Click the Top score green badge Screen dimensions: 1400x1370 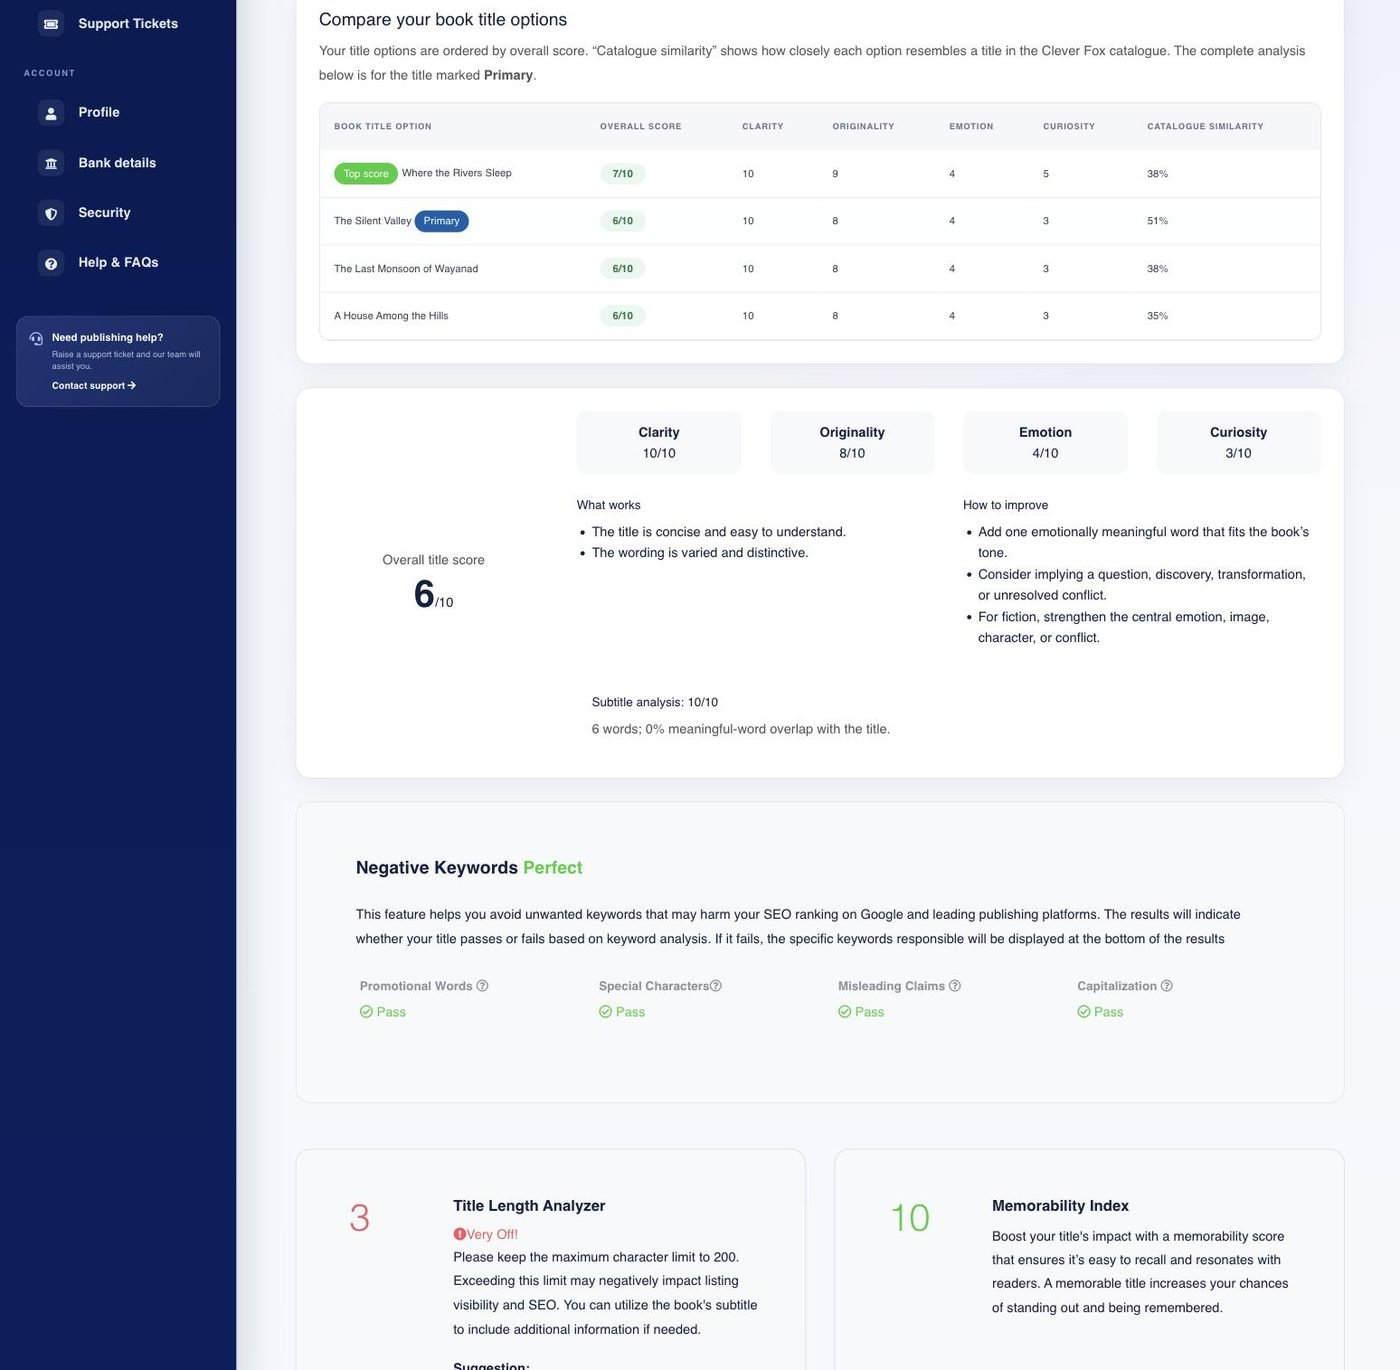(x=366, y=174)
